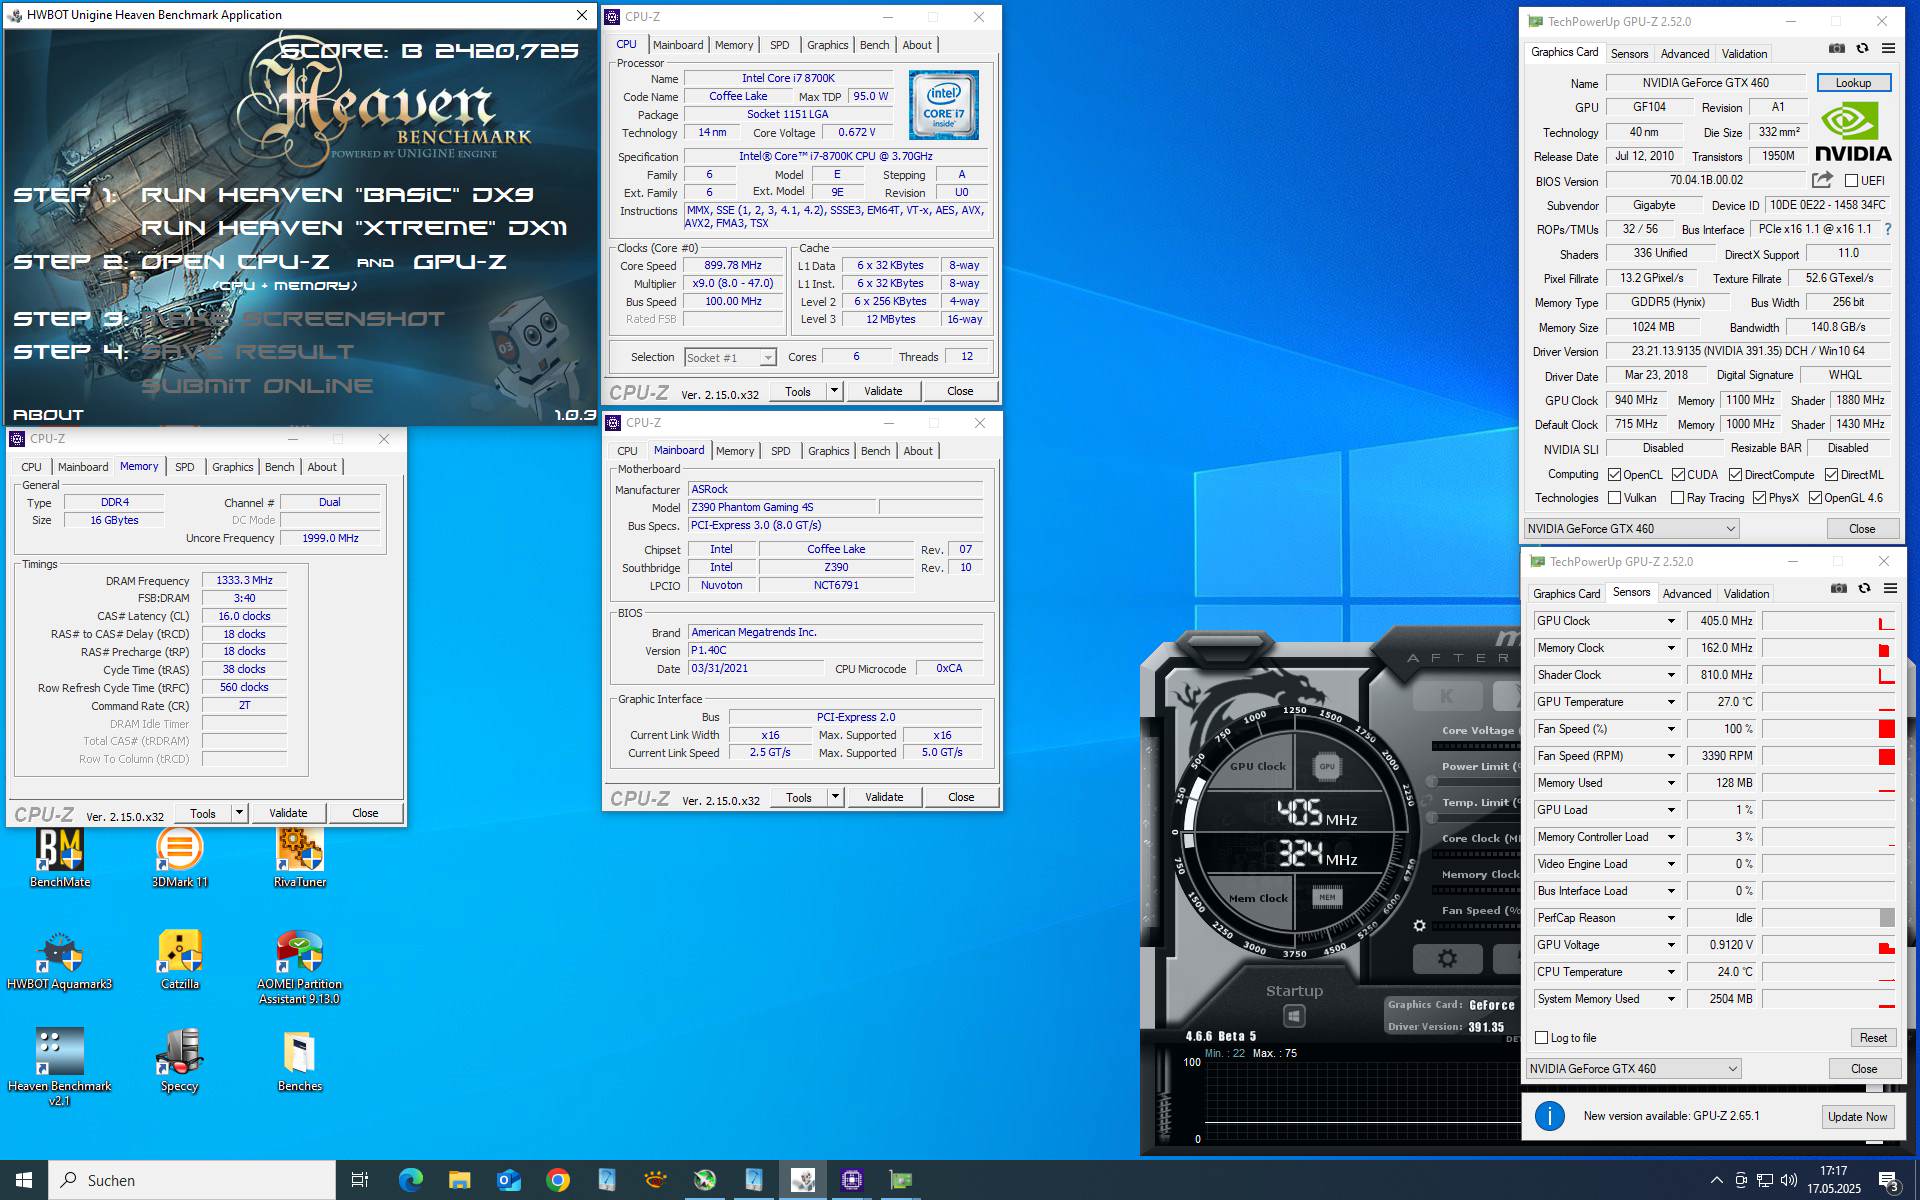The height and width of the screenshot is (1200, 1920).
Task: Open AOMEI Partition Assistant shortcut
Action: pyautogui.click(x=300, y=967)
